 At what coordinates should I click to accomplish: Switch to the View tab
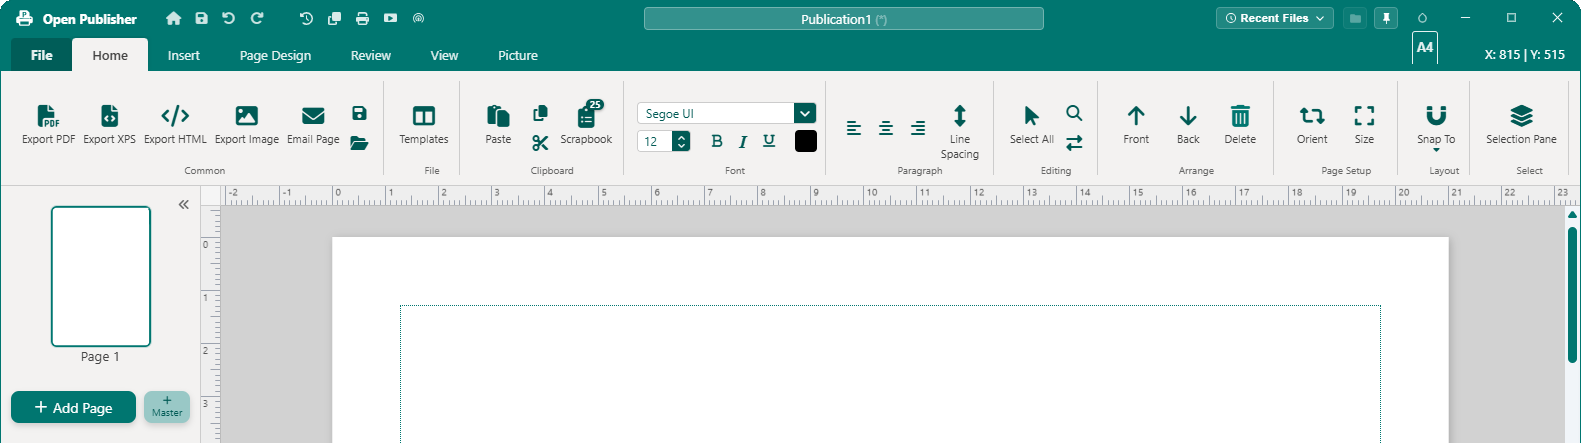click(x=444, y=55)
